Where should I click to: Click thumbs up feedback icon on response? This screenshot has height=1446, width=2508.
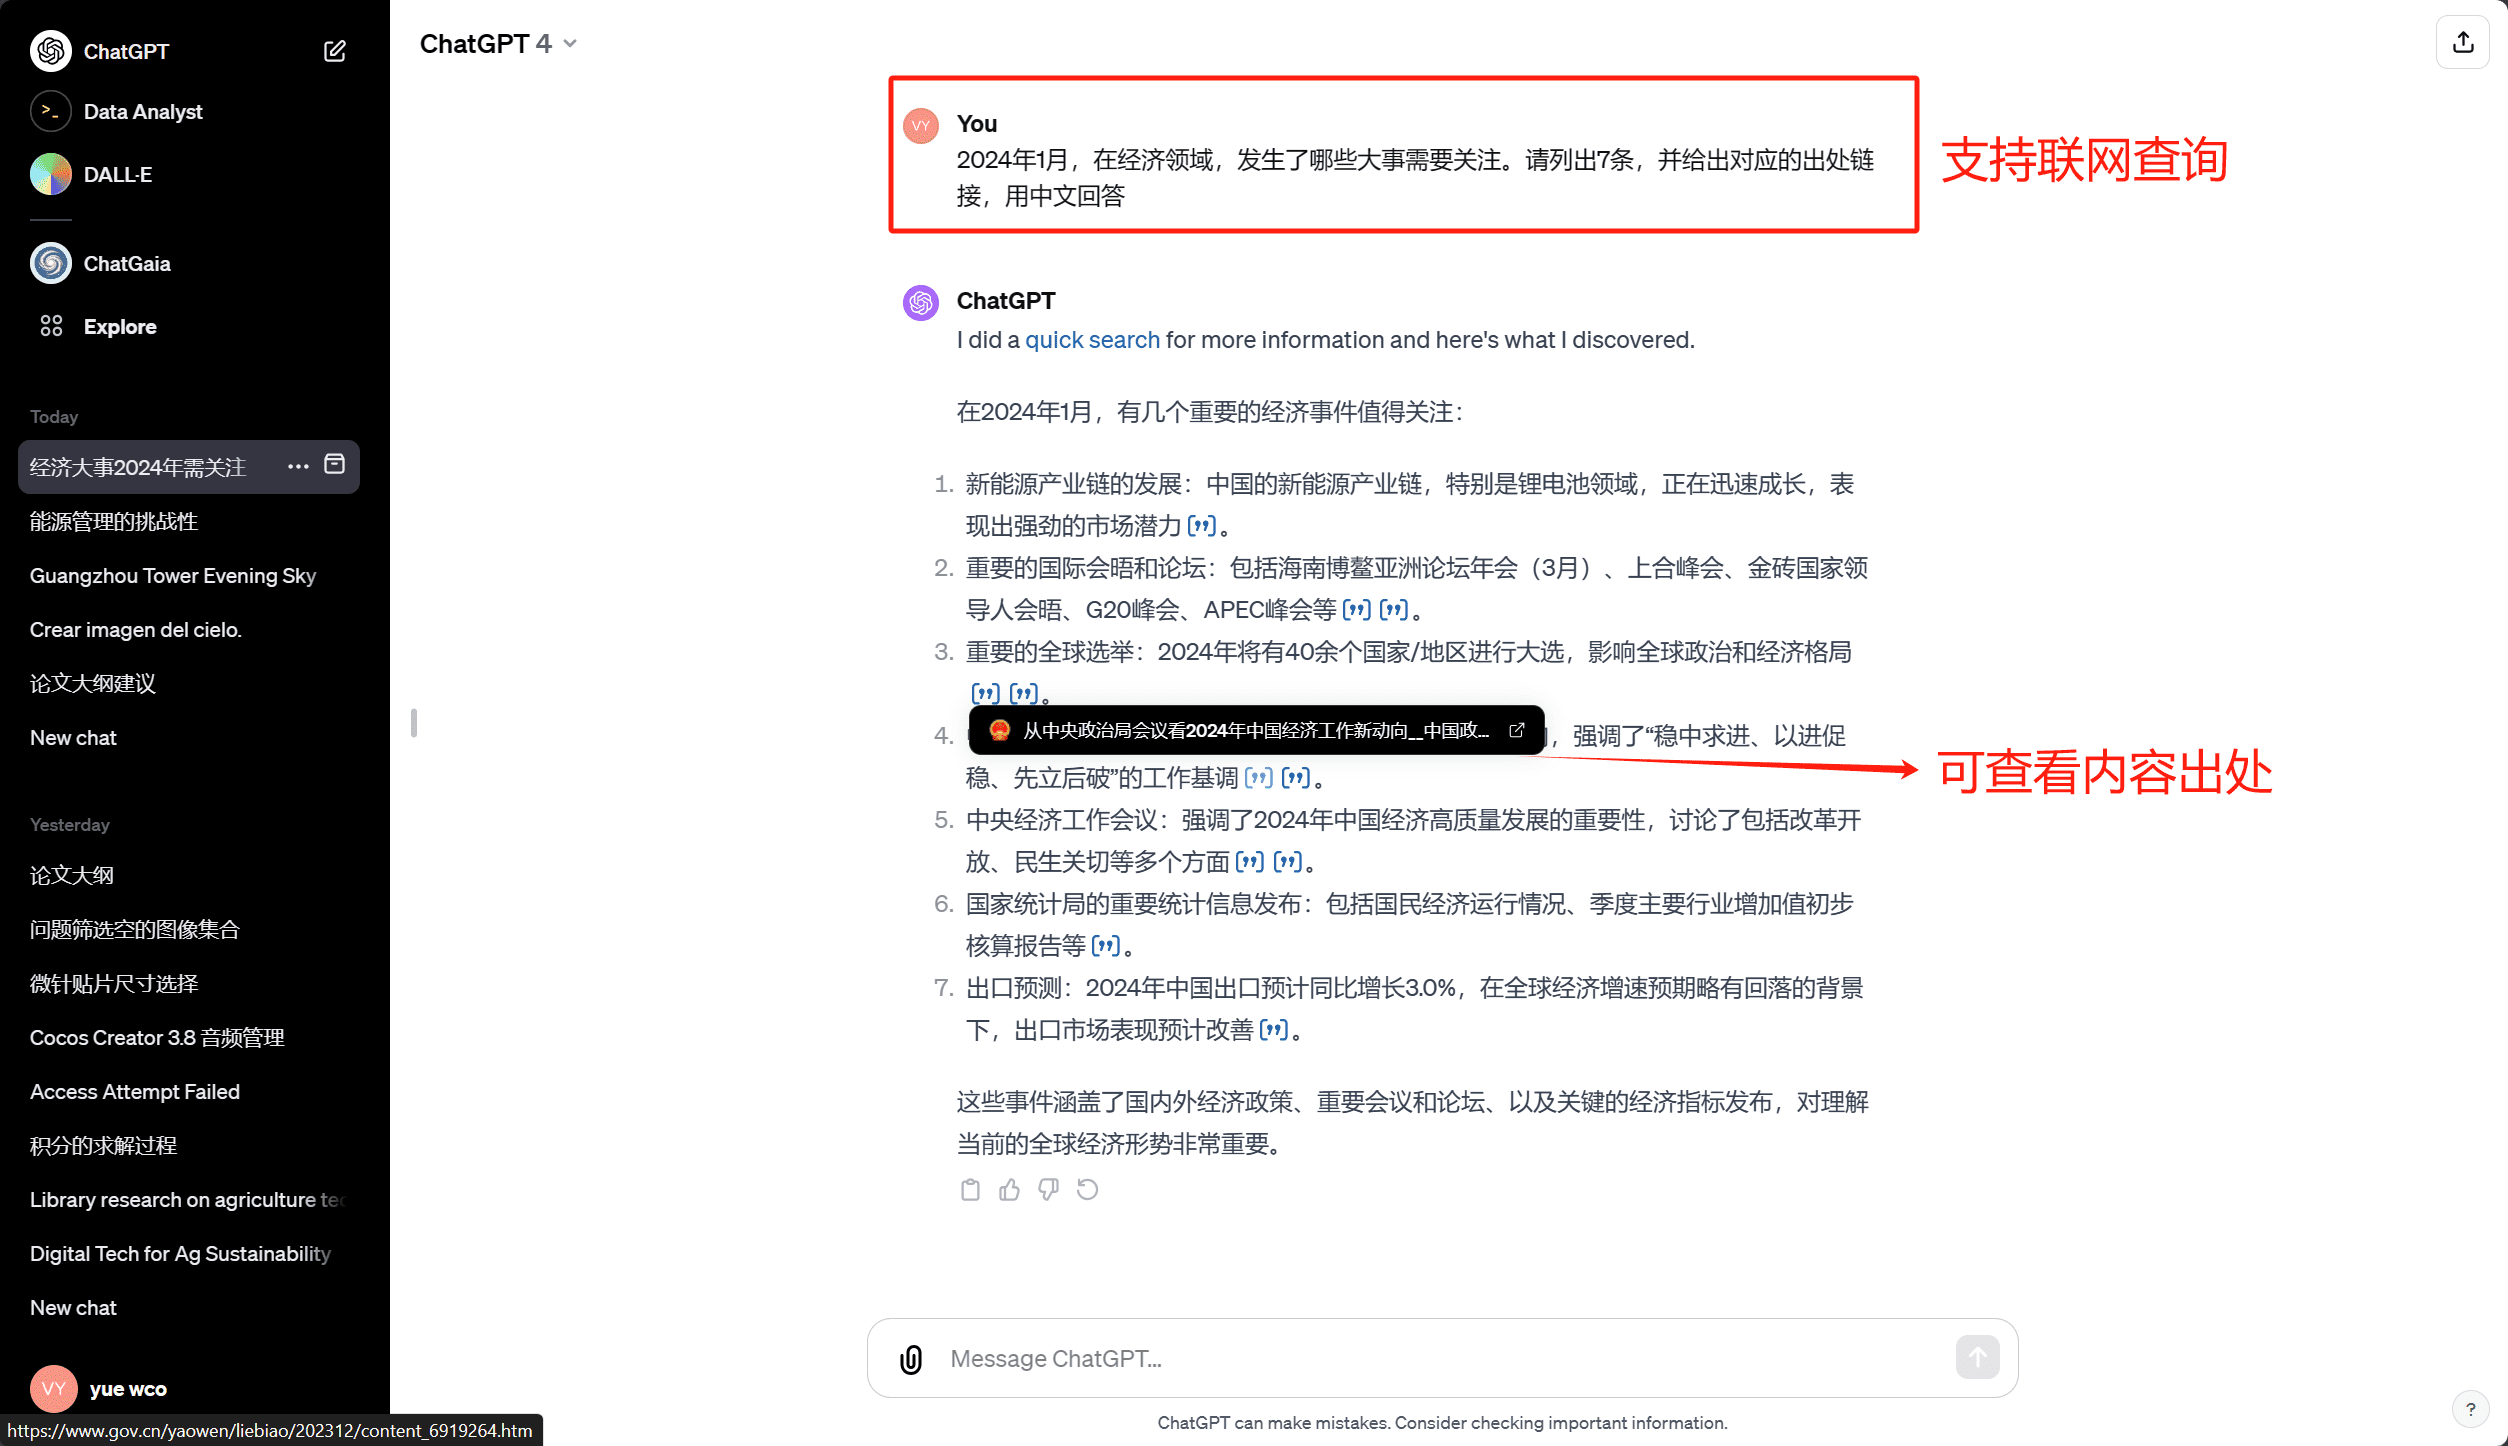pyautogui.click(x=1011, y=1191)
